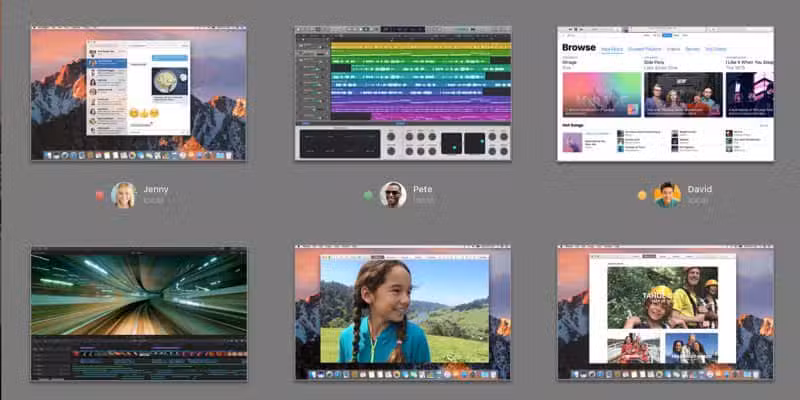The height and width of the screenshot is (400, 800).
Task: Click the colorful album banner on David's screen
Action: click(601, 94)
